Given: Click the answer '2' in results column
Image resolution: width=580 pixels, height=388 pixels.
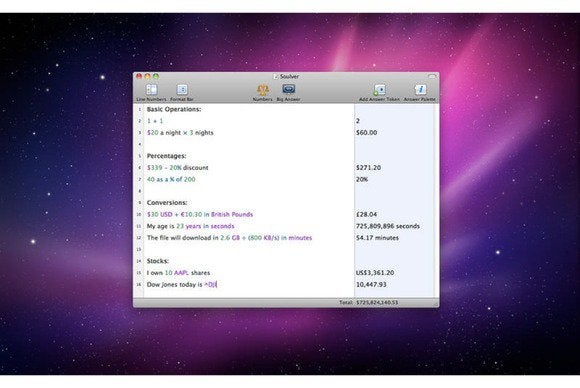Looking at the screenshot, I should 358,121.
